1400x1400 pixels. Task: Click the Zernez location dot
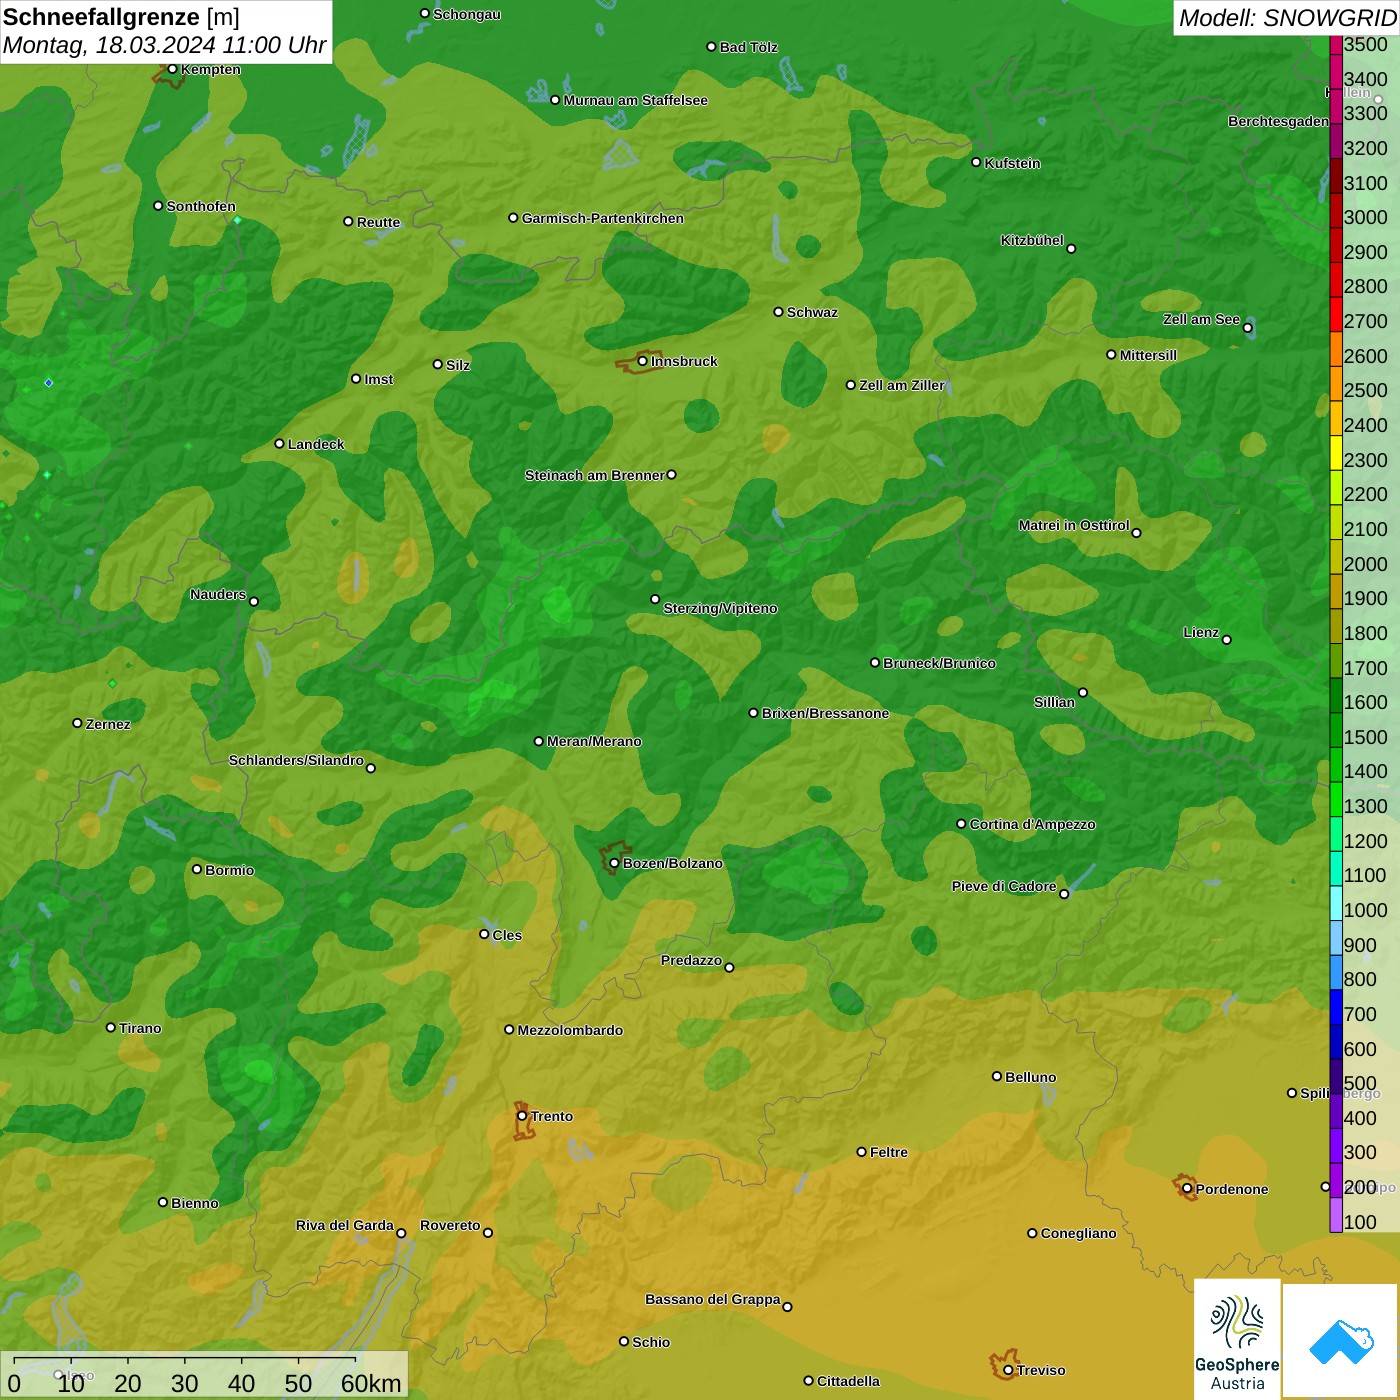(77, 723)
